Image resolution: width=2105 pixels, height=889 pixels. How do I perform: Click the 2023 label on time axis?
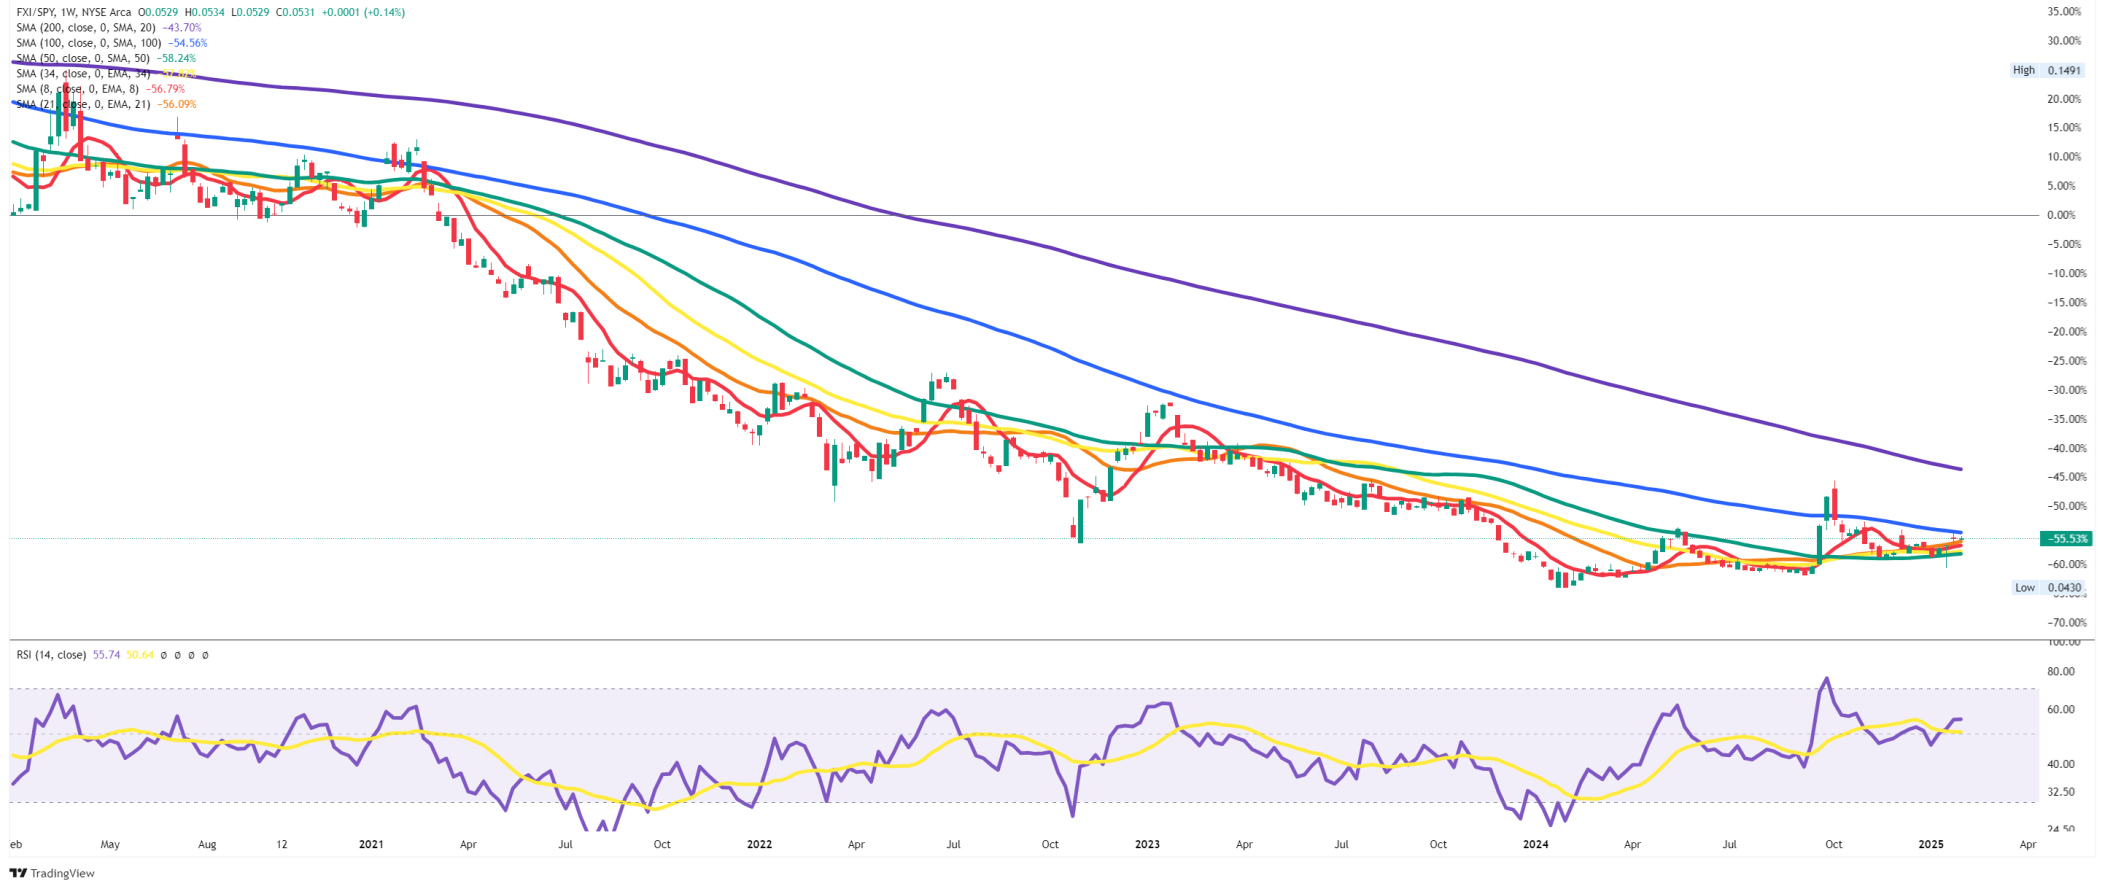[x=1147, y=845]
